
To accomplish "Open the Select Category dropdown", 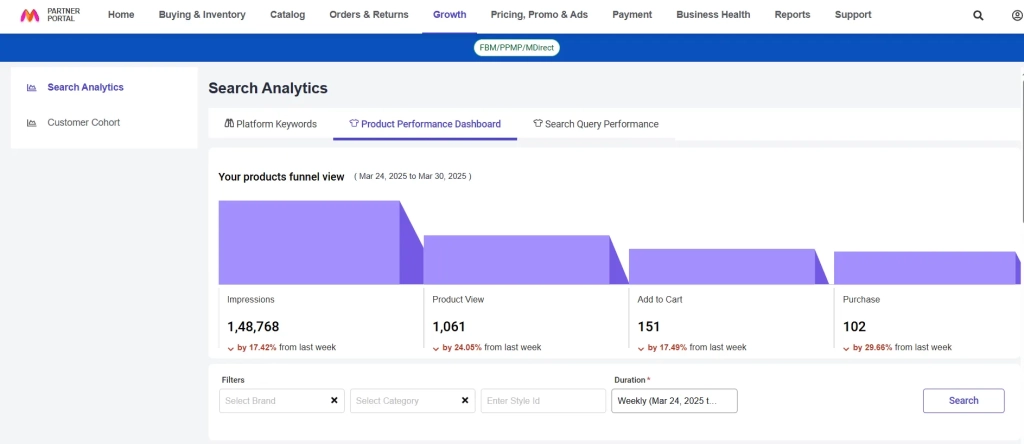I will [402, 401].
